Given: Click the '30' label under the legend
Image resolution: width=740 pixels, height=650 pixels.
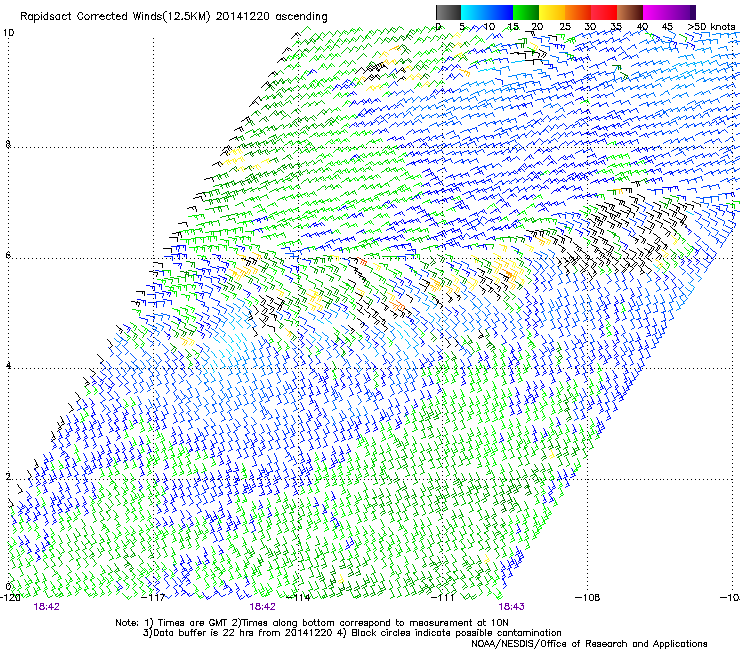Looking at the screenshot, I should (x=590, y=27).
